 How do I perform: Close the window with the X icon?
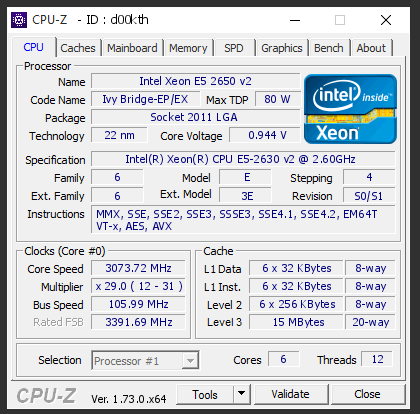pos(386,20)
